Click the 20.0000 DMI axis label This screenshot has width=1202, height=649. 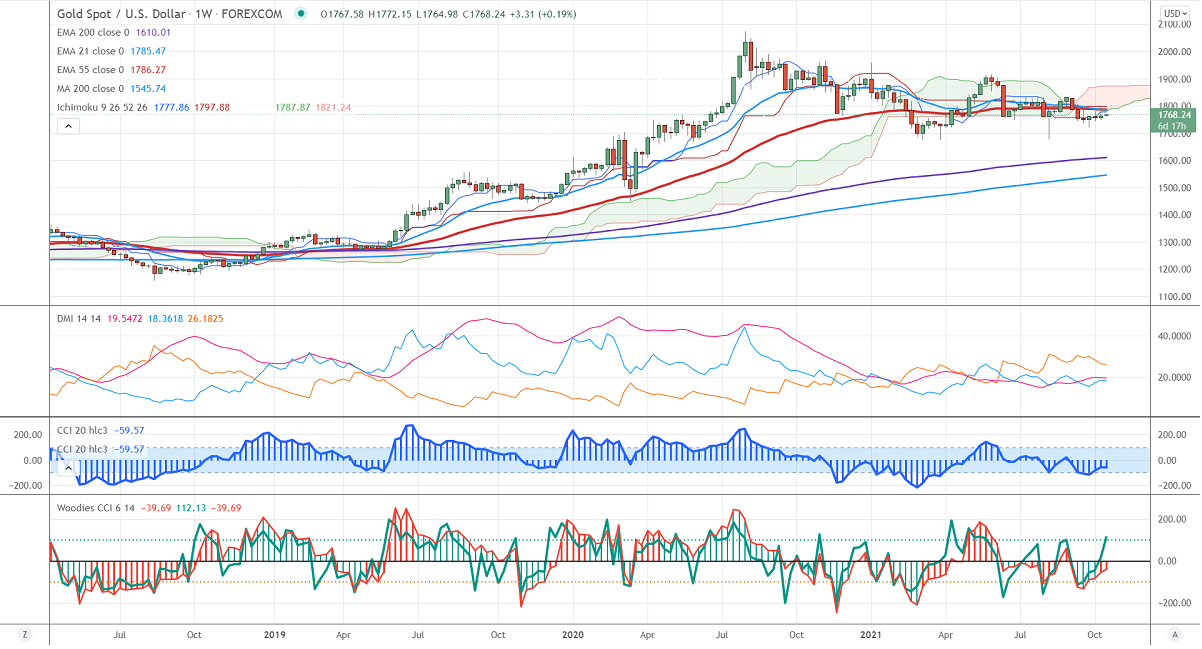tap(1174, 377)
